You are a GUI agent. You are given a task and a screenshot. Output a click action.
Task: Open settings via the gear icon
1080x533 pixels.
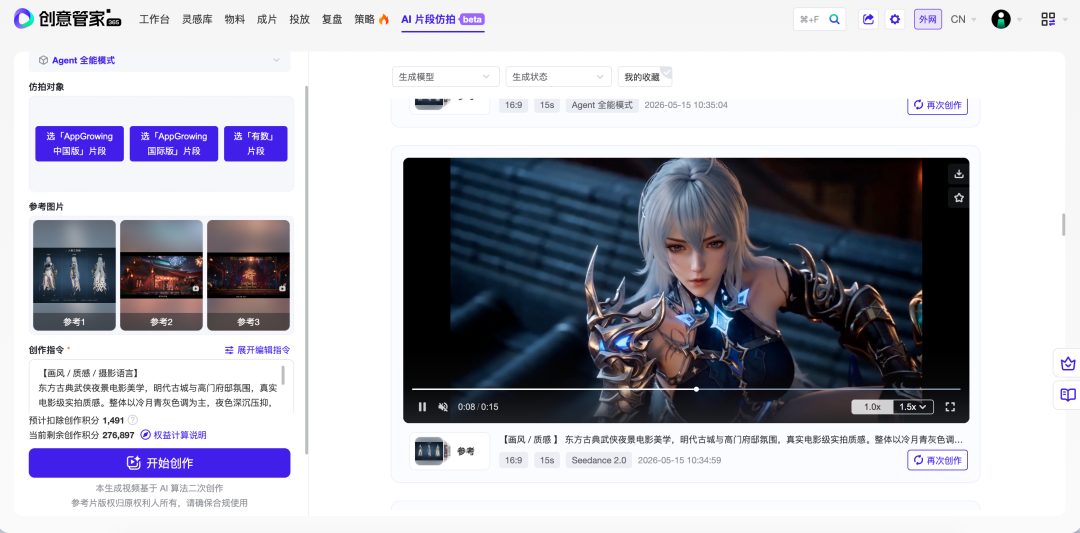(x=895, y=19)
